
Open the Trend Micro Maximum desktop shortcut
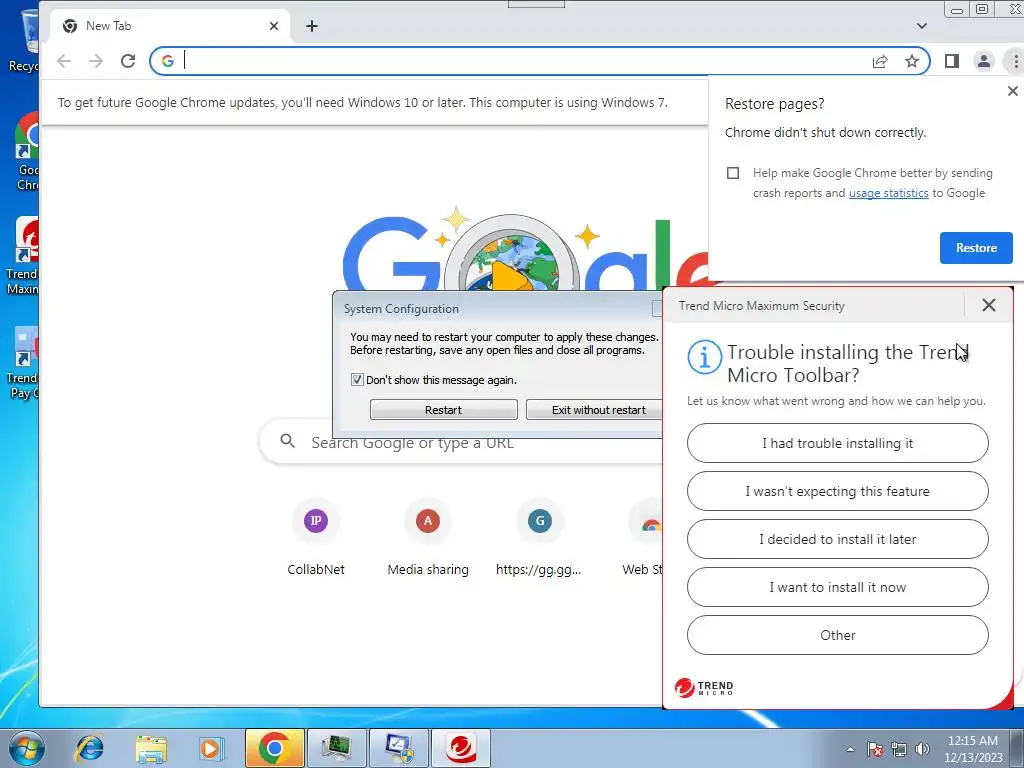[22, 257]
